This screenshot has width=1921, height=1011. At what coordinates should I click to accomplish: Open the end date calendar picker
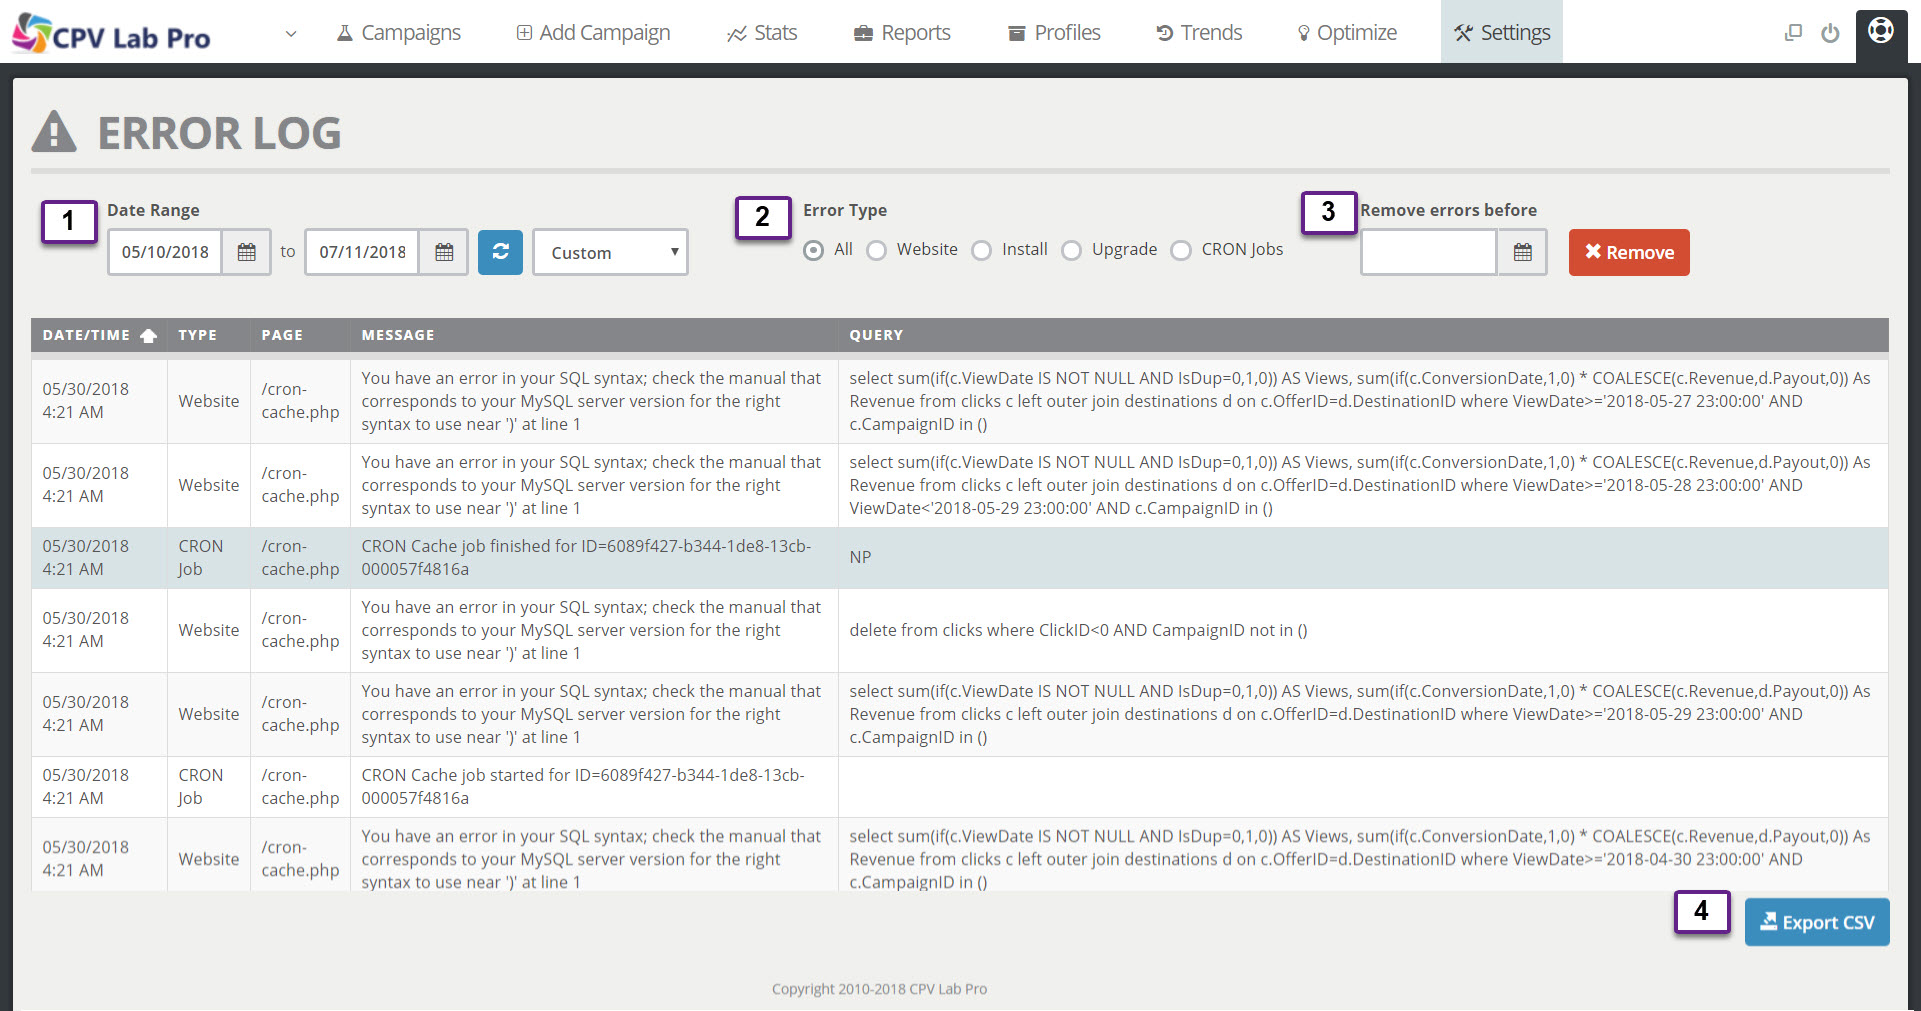tap(444, 253)
